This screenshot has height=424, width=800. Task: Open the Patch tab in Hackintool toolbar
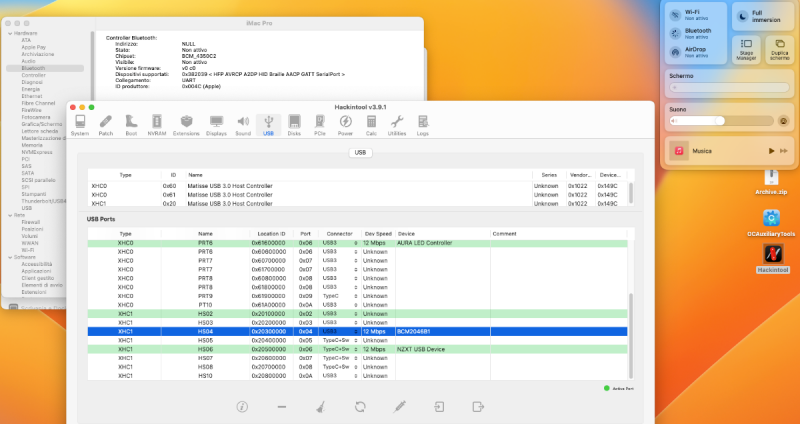106,125
